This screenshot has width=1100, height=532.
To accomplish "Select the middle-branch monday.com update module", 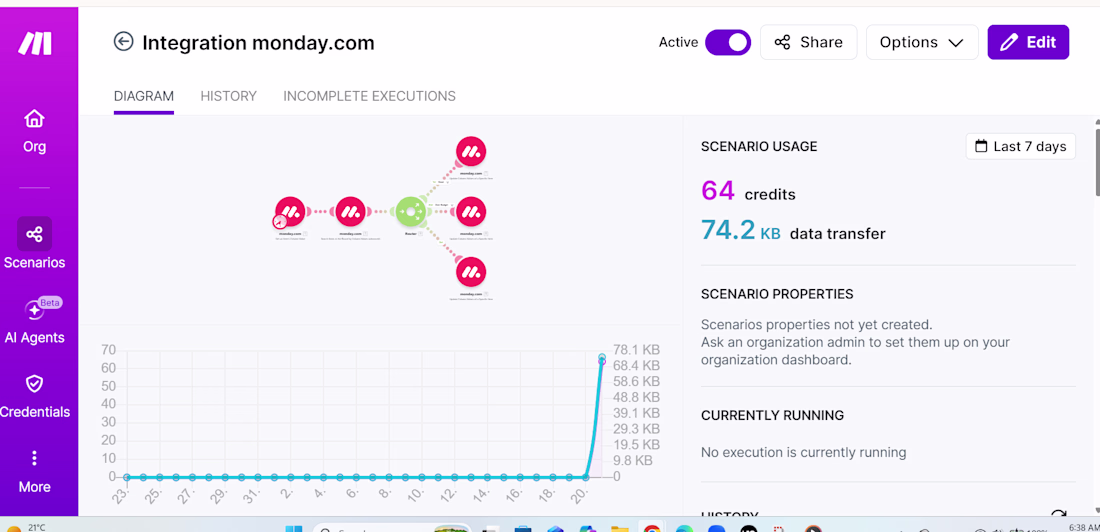I will click(x=471, y=211).
